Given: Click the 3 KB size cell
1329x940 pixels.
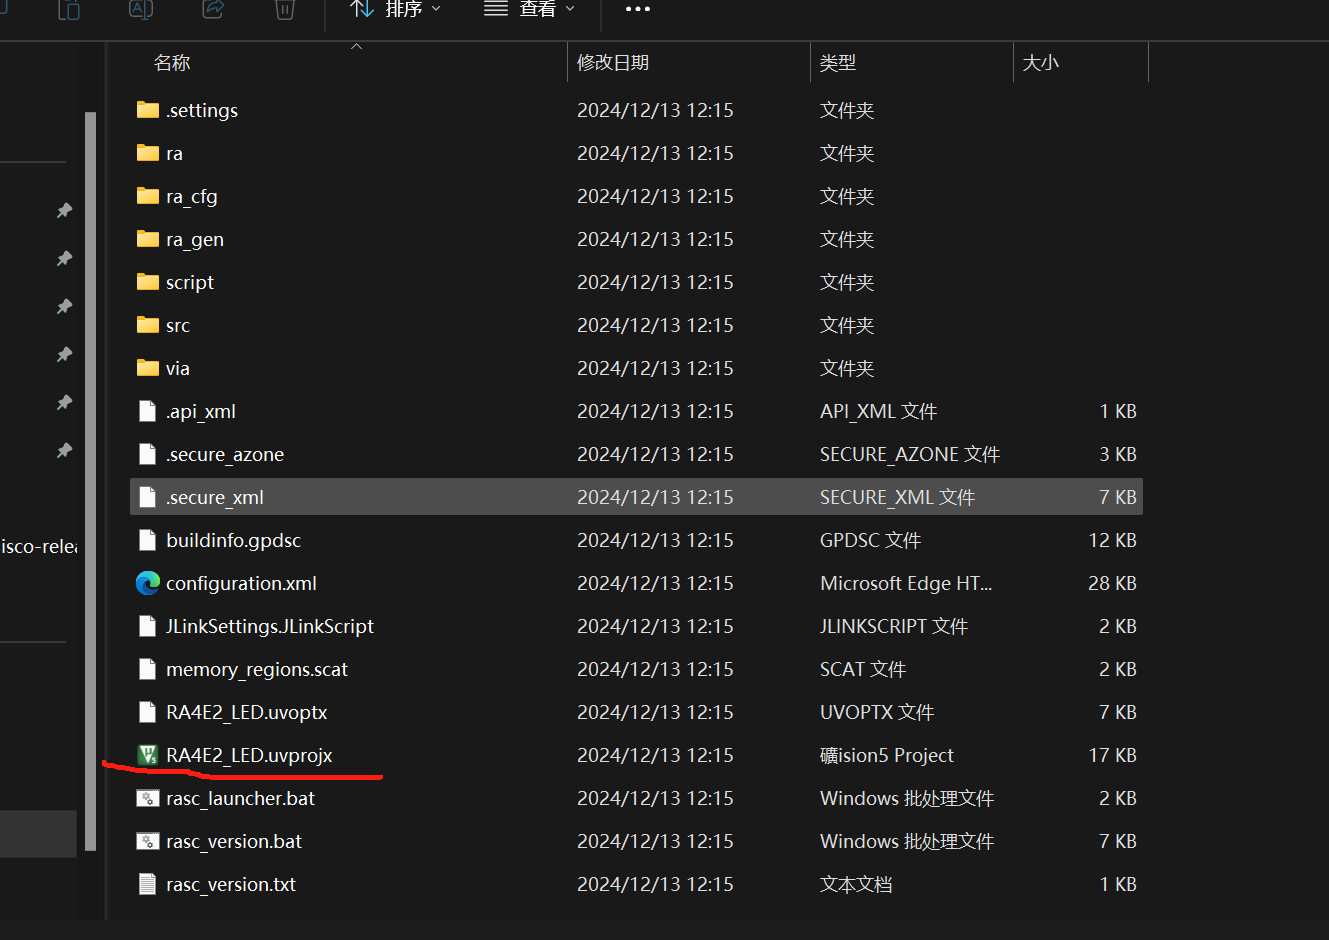Looking at the screenshot, I should (x=1118, y=454).
